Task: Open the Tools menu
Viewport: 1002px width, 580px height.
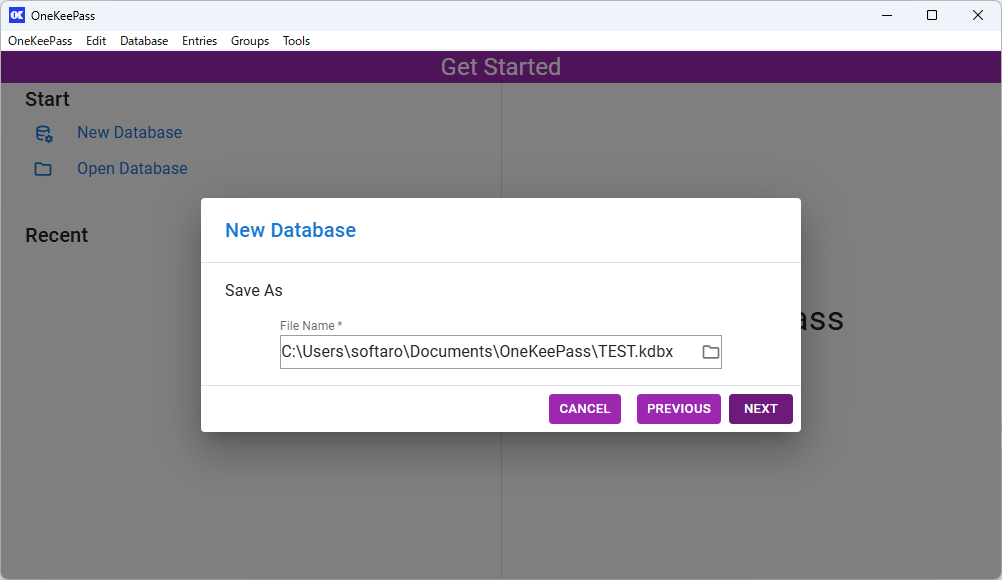Action: pos(296,41)
